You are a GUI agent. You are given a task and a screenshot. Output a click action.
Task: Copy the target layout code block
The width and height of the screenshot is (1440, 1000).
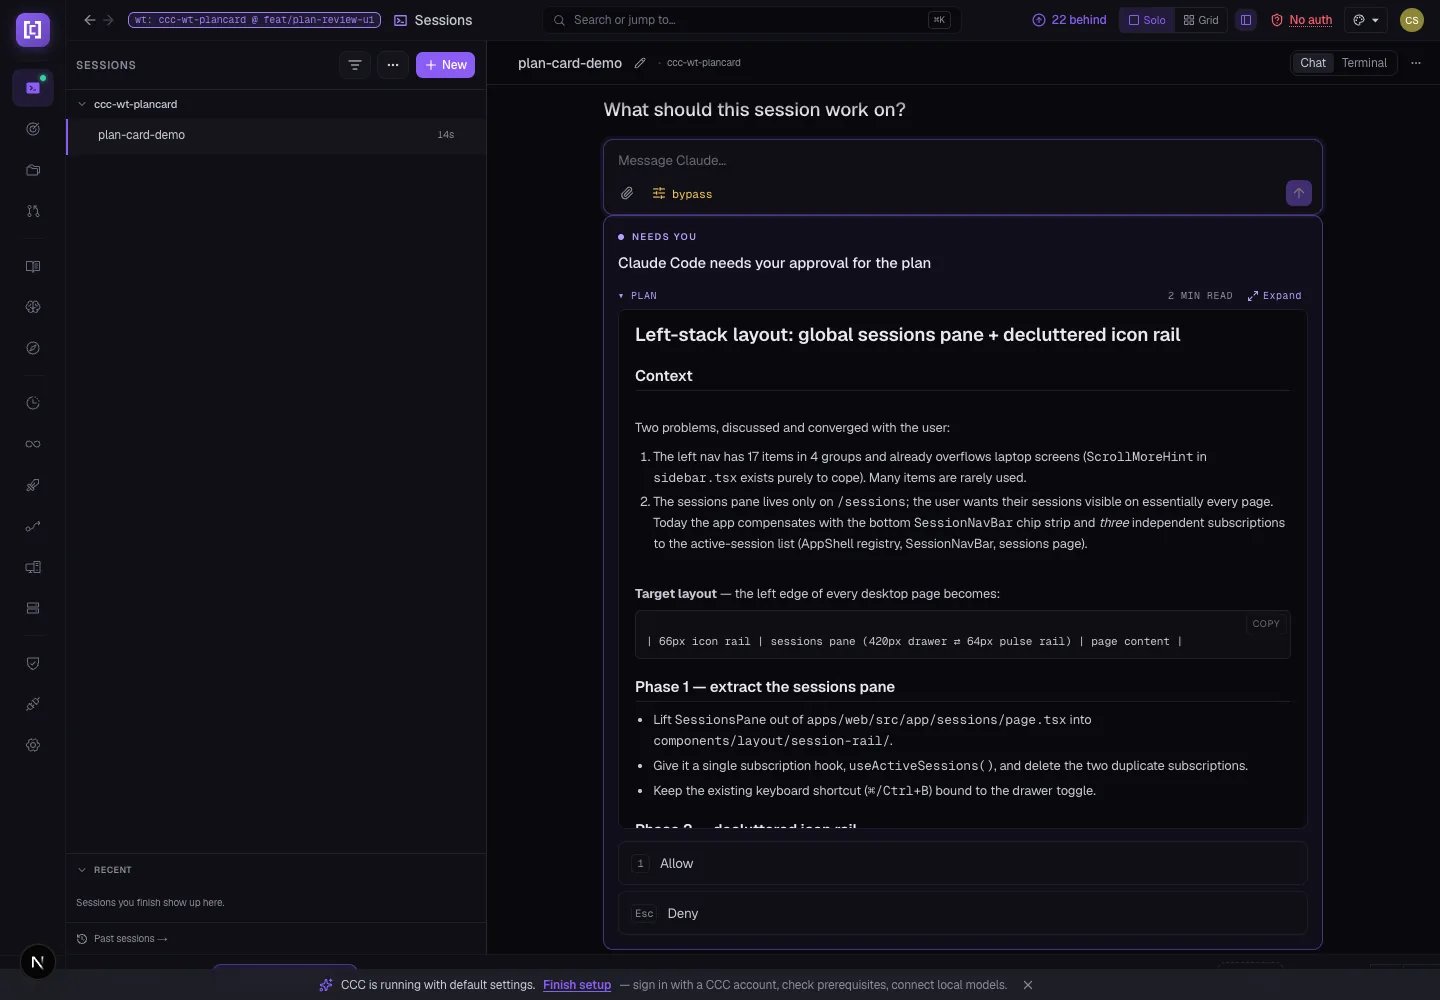tap(1266, 624)
